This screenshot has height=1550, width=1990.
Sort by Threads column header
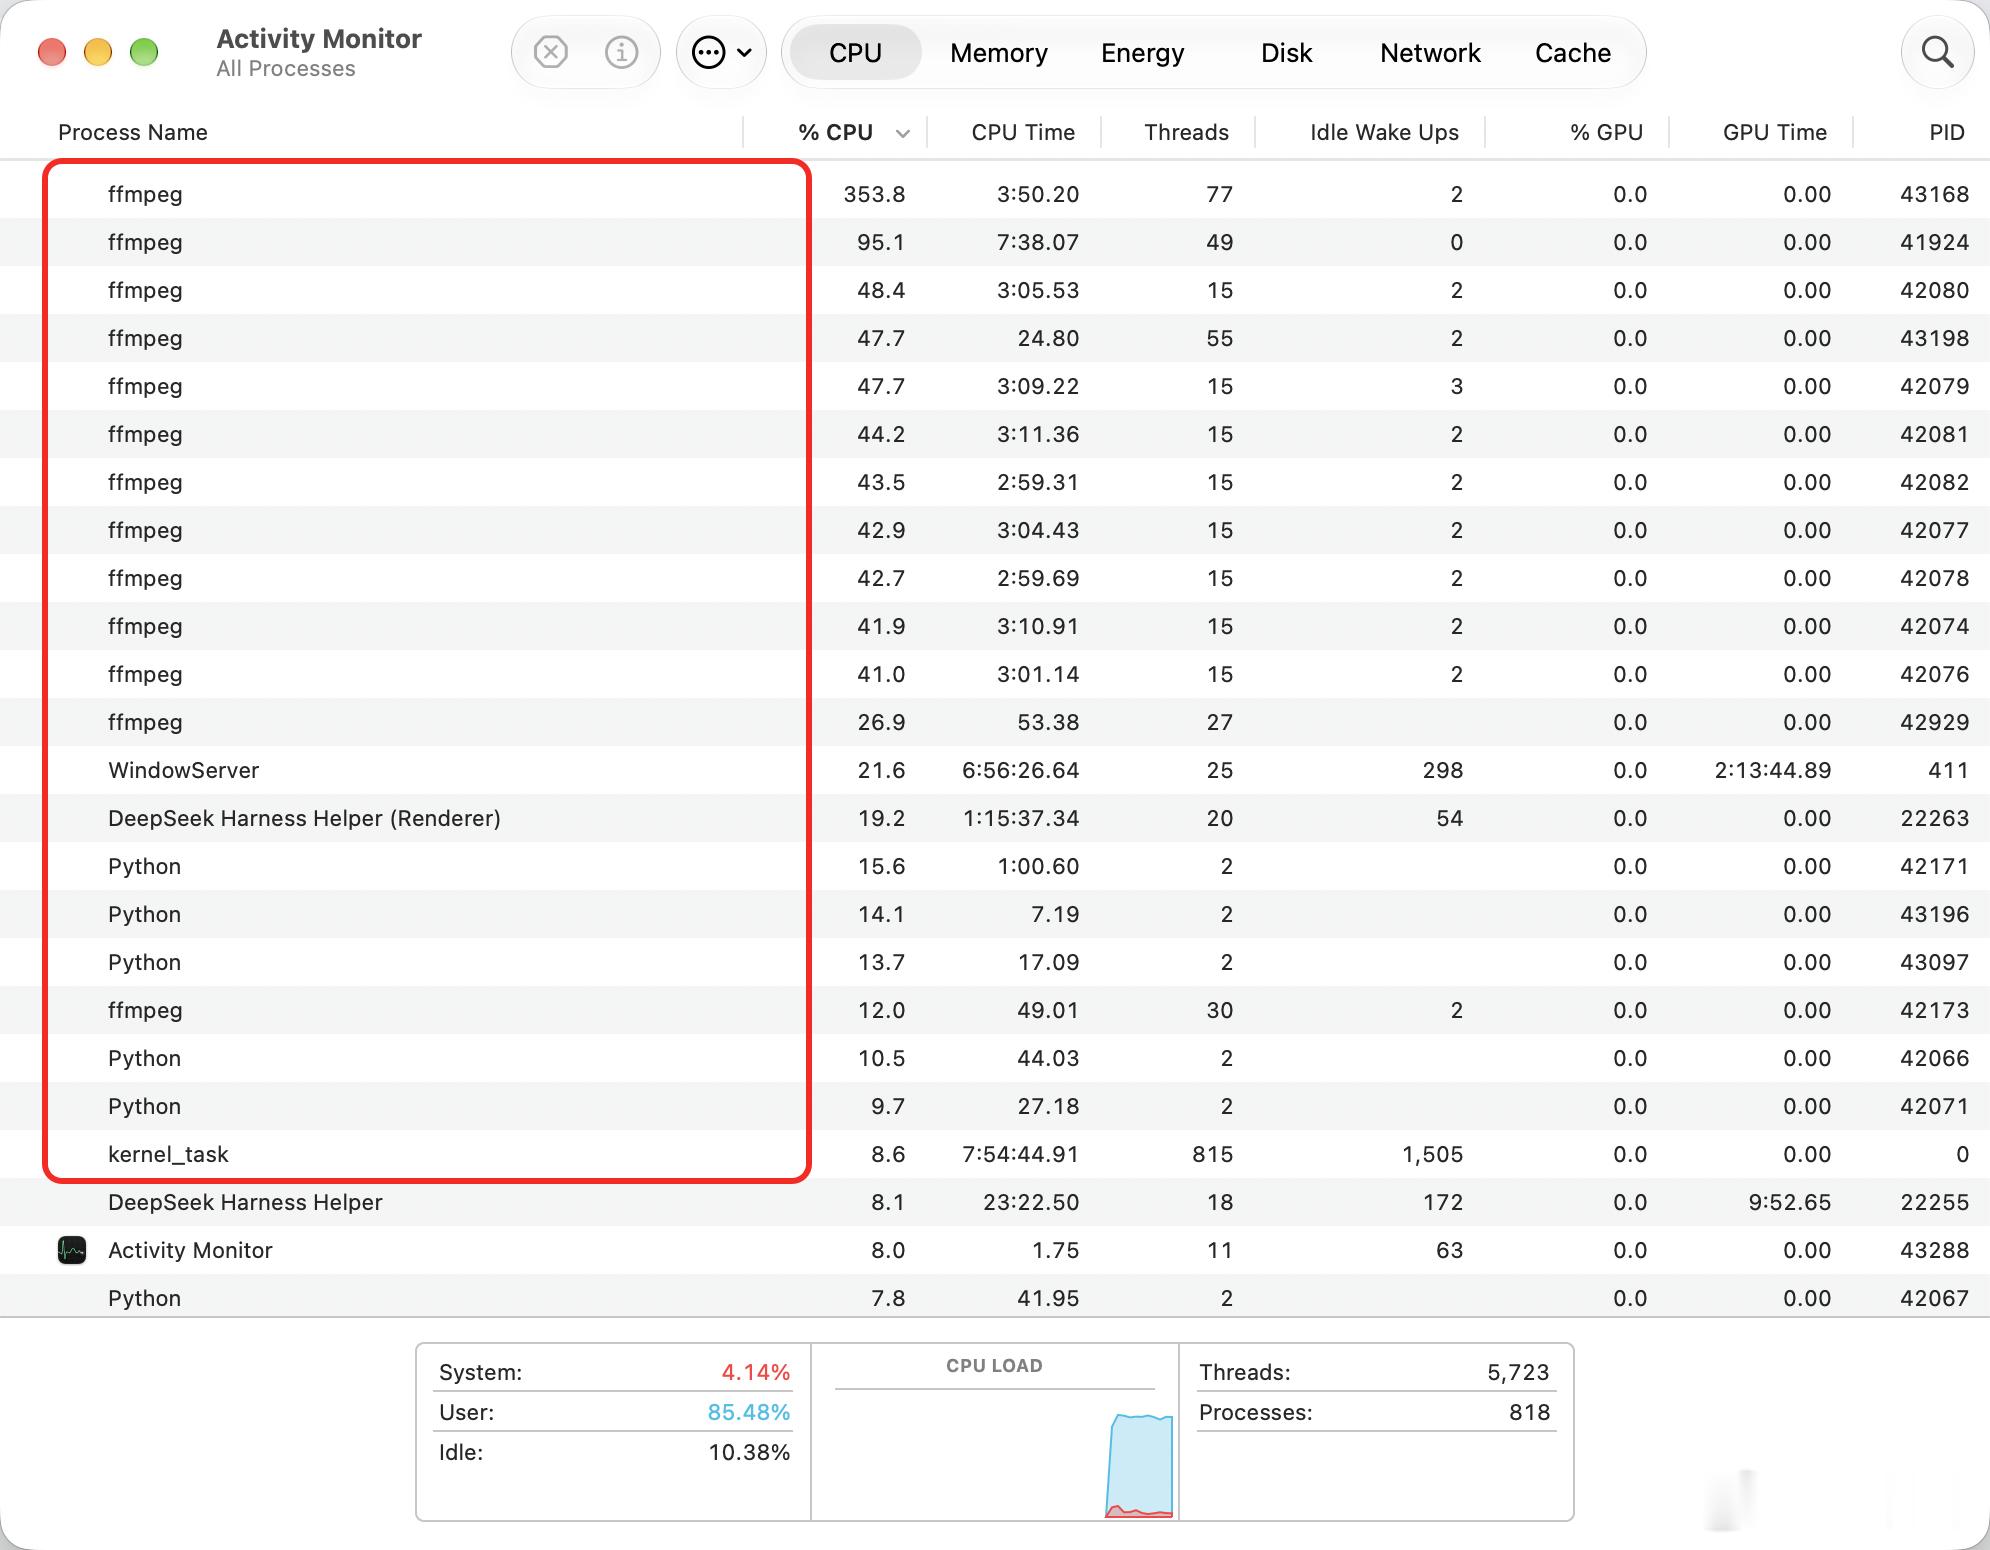1186,132
